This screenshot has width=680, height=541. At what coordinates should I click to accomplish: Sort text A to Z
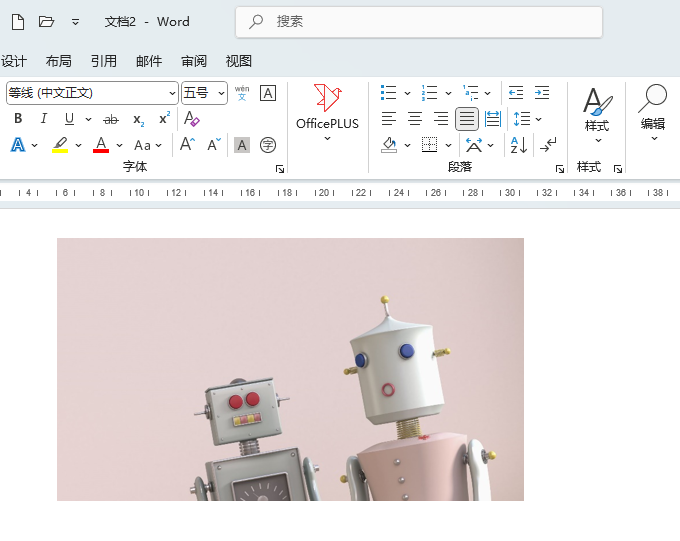click(x=519, y=145)
